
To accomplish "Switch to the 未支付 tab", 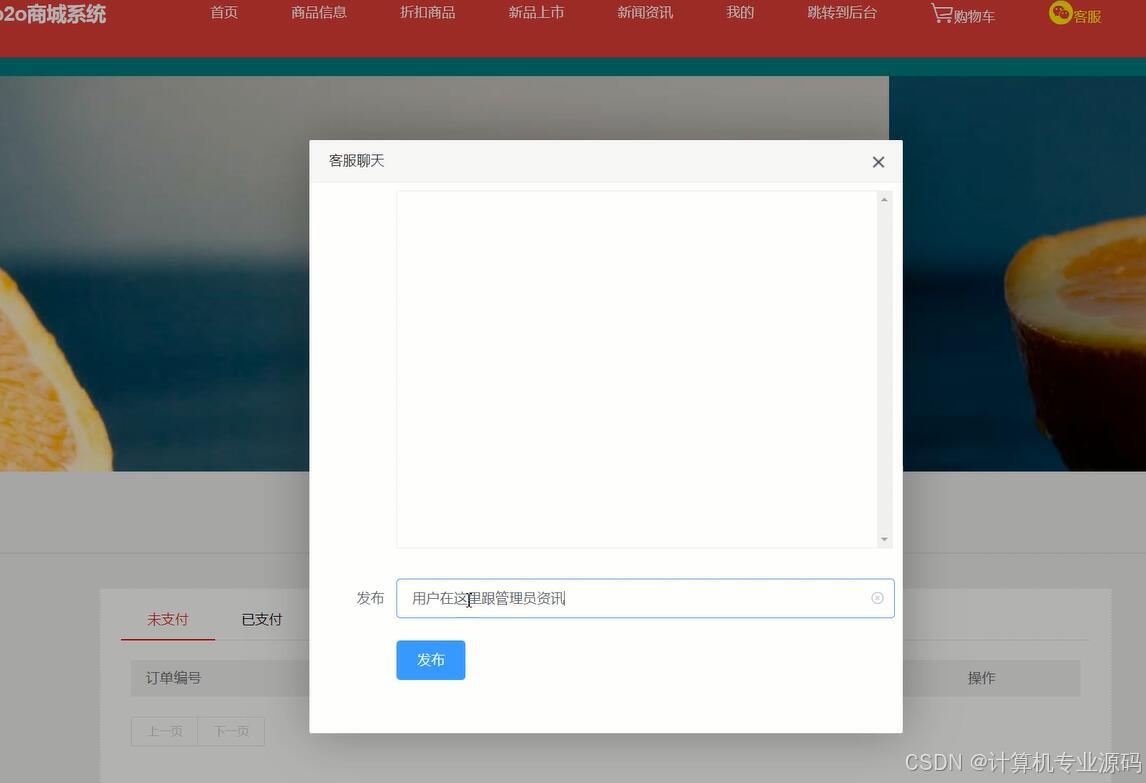I will coord(167,619).
